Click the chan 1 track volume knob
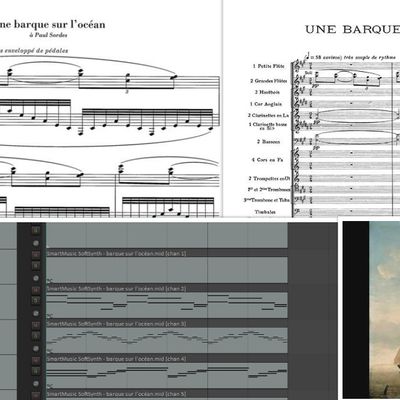Viewport: 400px width, 400px height. tap(36, 278)
